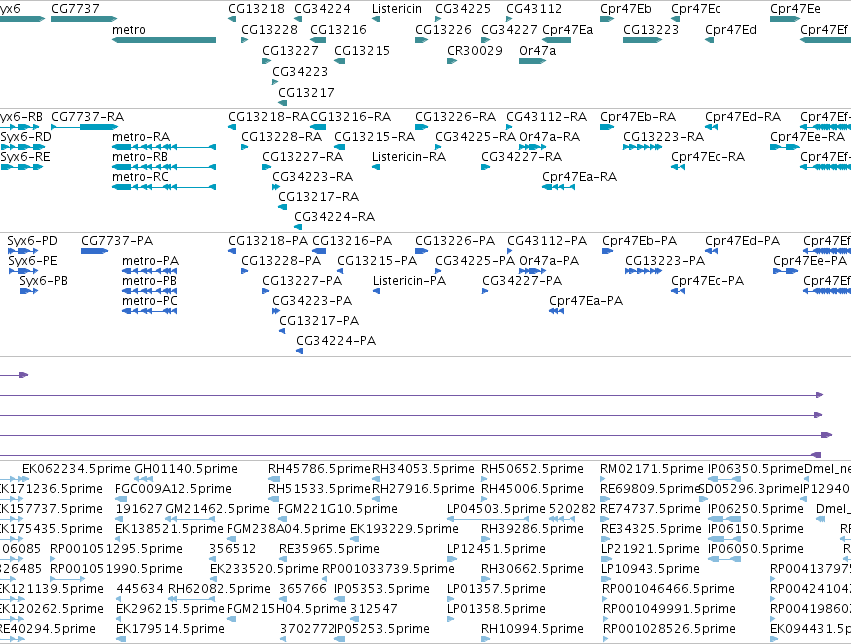Select the metro-RA transcript label
Viewport: 851px width, 644px height.
coord(141,137)
